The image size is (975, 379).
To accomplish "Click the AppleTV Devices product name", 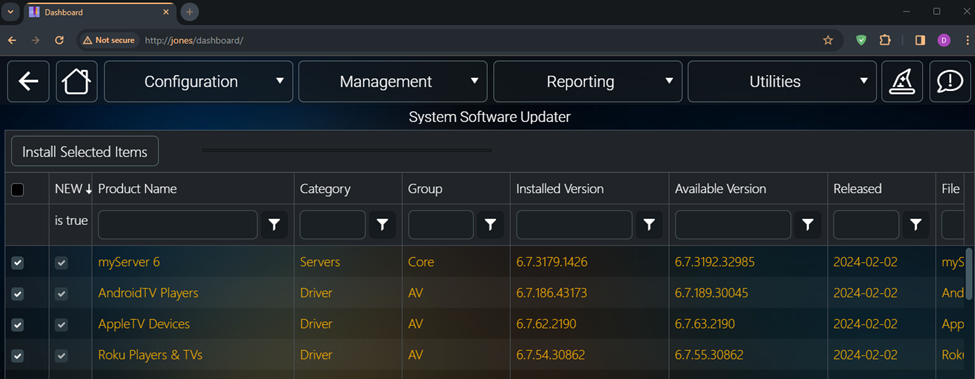I will tap(144, 324).
